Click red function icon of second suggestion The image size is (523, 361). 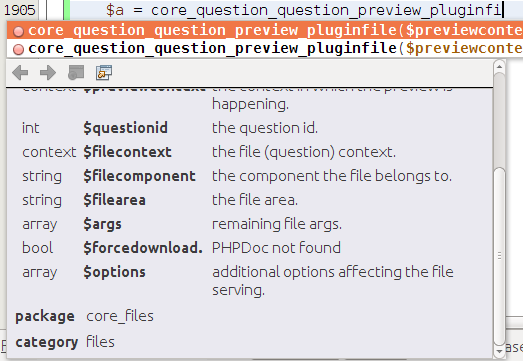click(18, 49)
